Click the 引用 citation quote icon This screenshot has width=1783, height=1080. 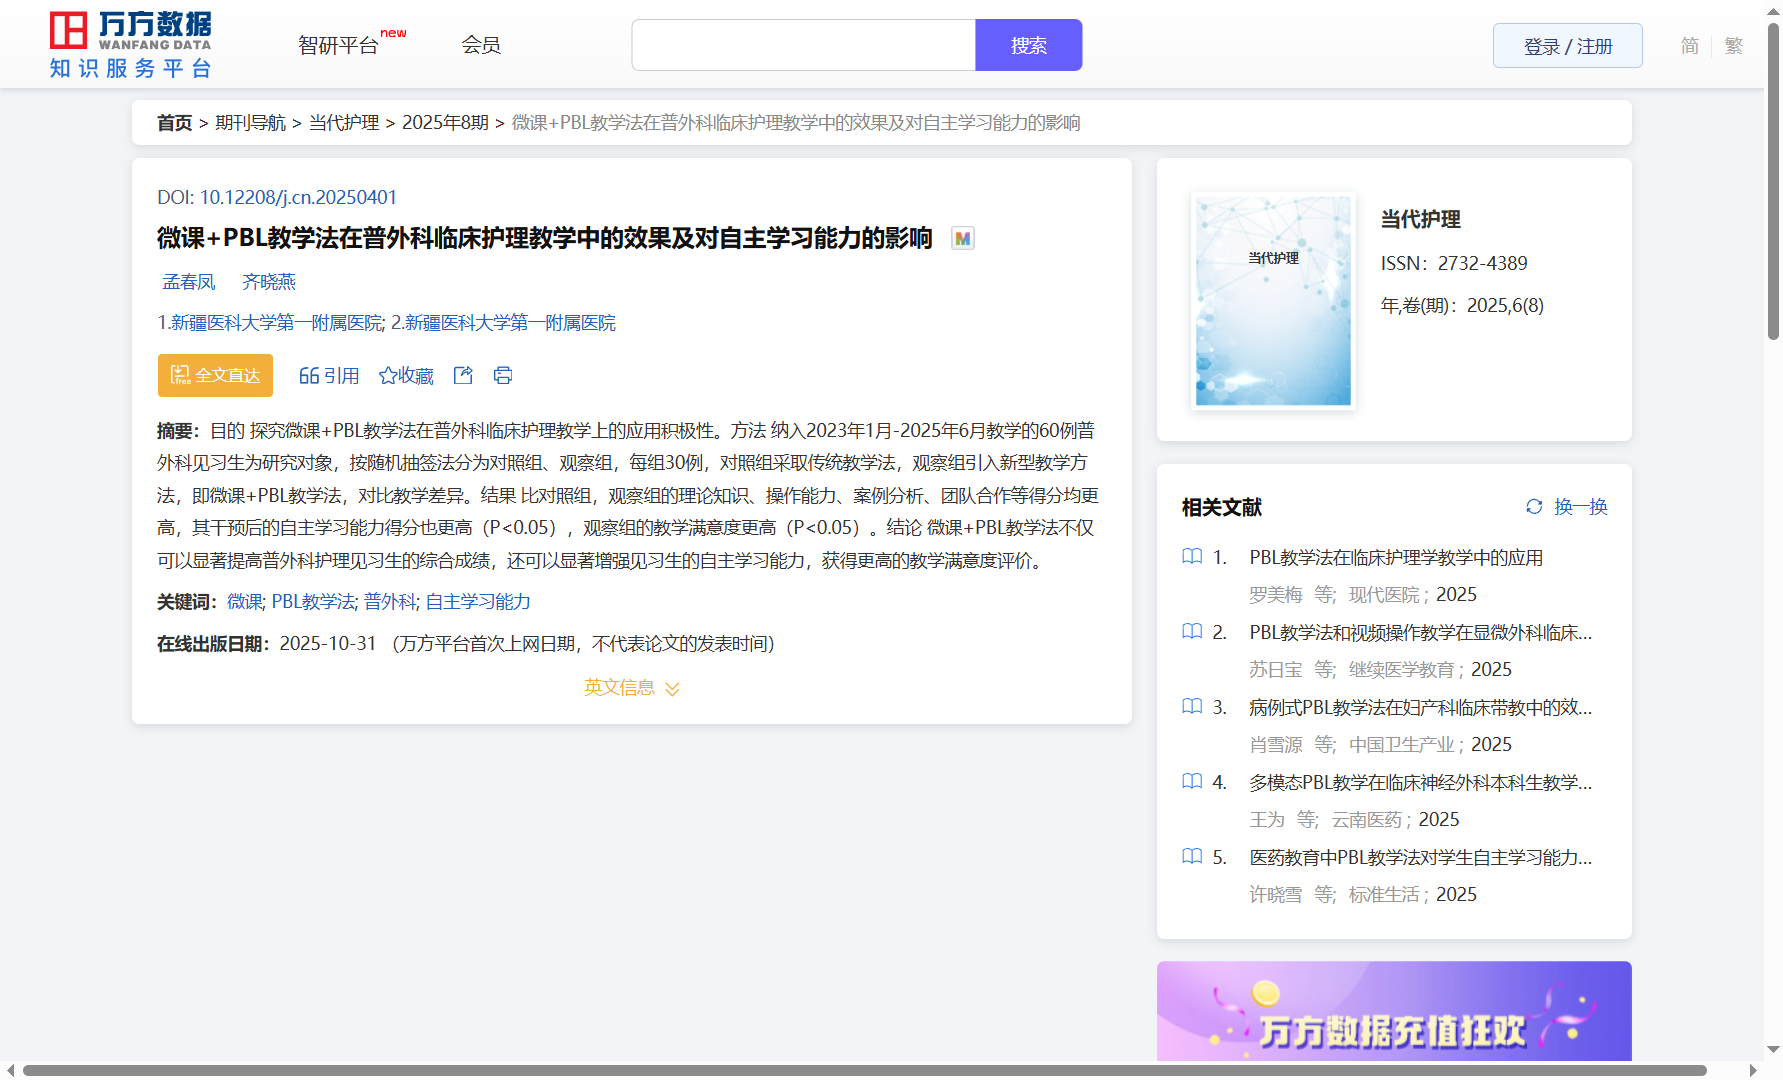[309, 375]
